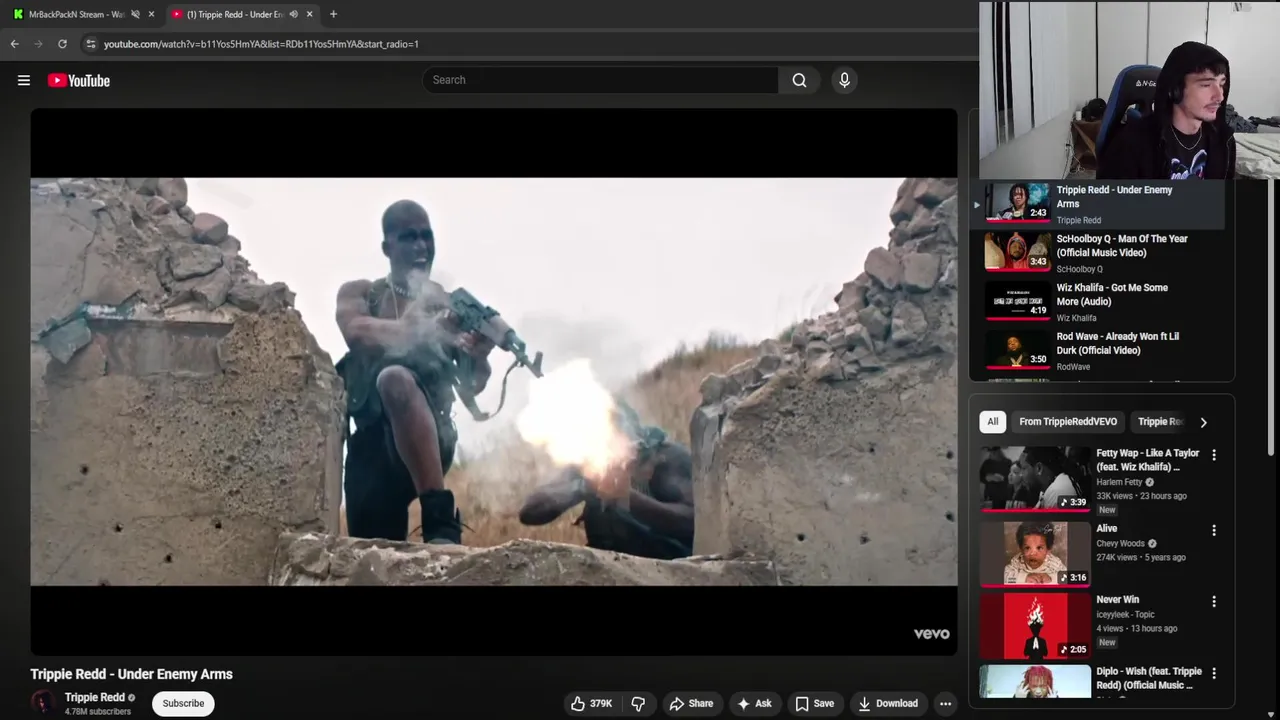
Task: Click the Never Win video title
Action: pos(1117,600)
